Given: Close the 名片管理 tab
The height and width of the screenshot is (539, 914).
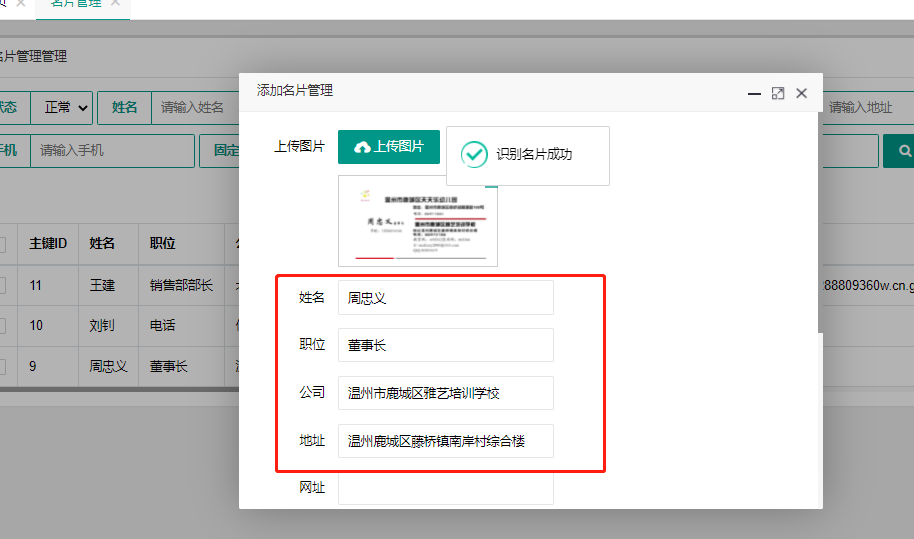Looking at the screenshot, I should point(115,3).
